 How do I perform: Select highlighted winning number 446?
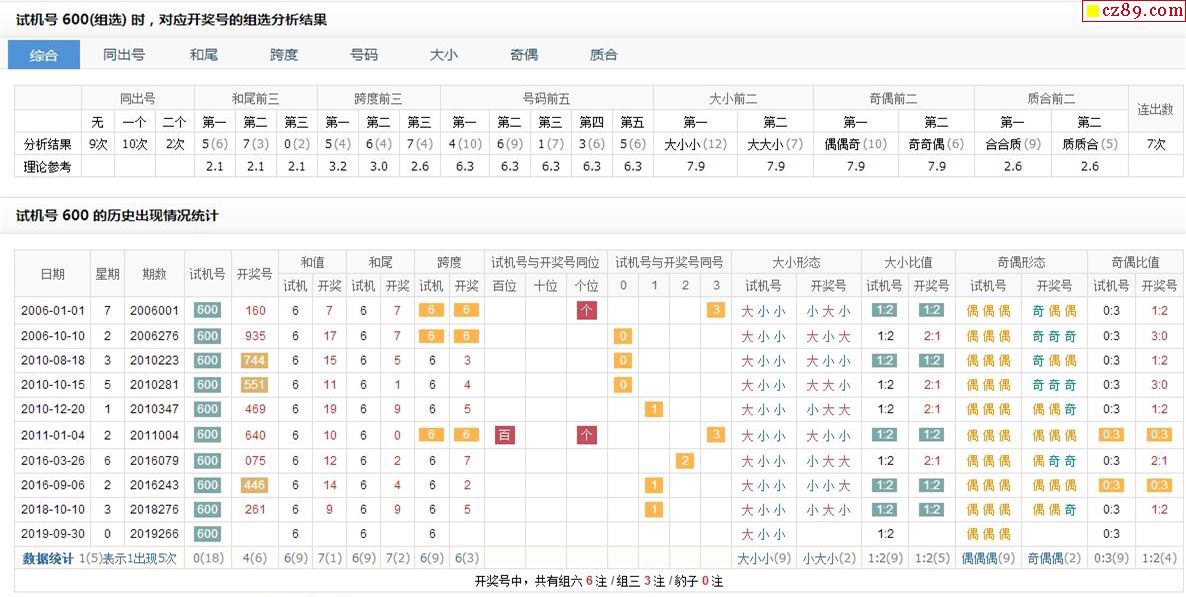point(255,484)
